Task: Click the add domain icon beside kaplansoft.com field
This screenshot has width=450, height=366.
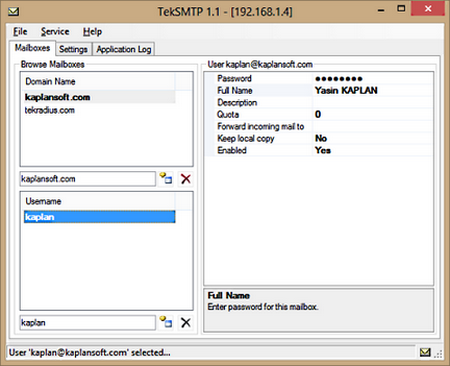Action: point(166,179)
